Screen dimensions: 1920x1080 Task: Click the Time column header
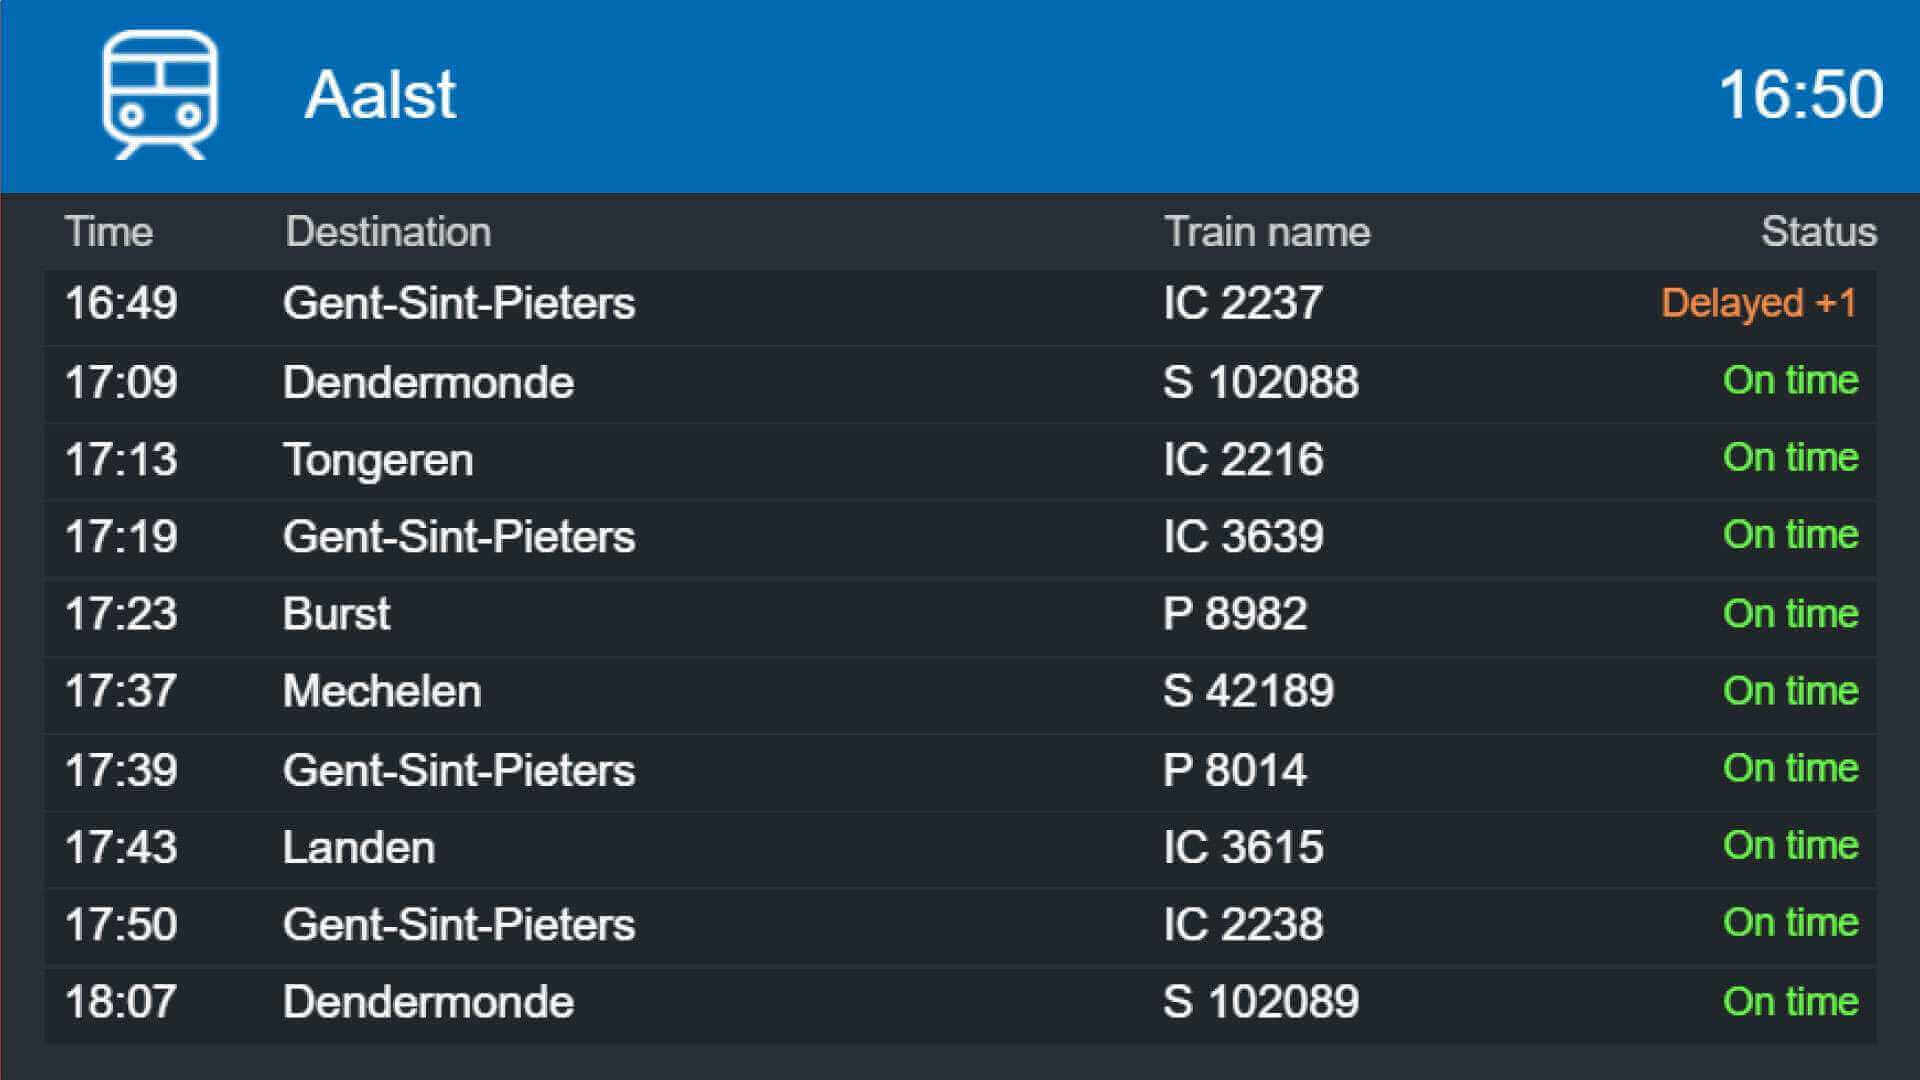coord(109,232)
